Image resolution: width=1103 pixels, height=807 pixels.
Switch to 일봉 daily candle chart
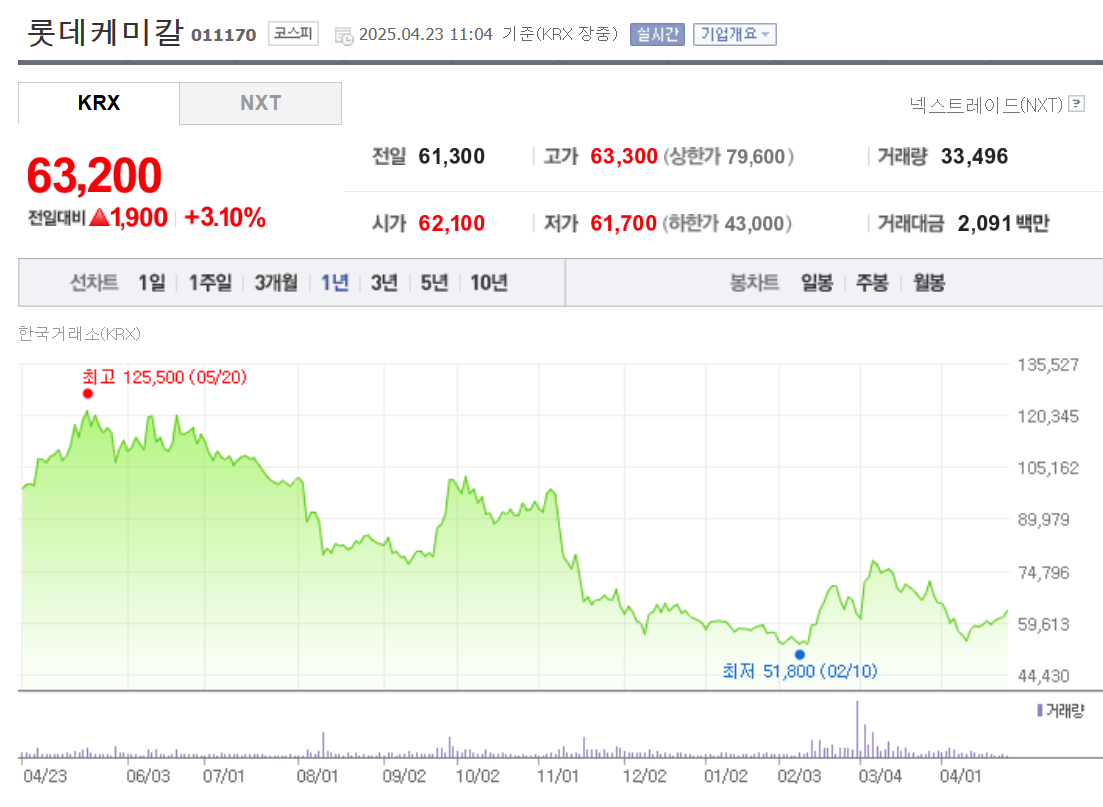click(x=818, y=283)
